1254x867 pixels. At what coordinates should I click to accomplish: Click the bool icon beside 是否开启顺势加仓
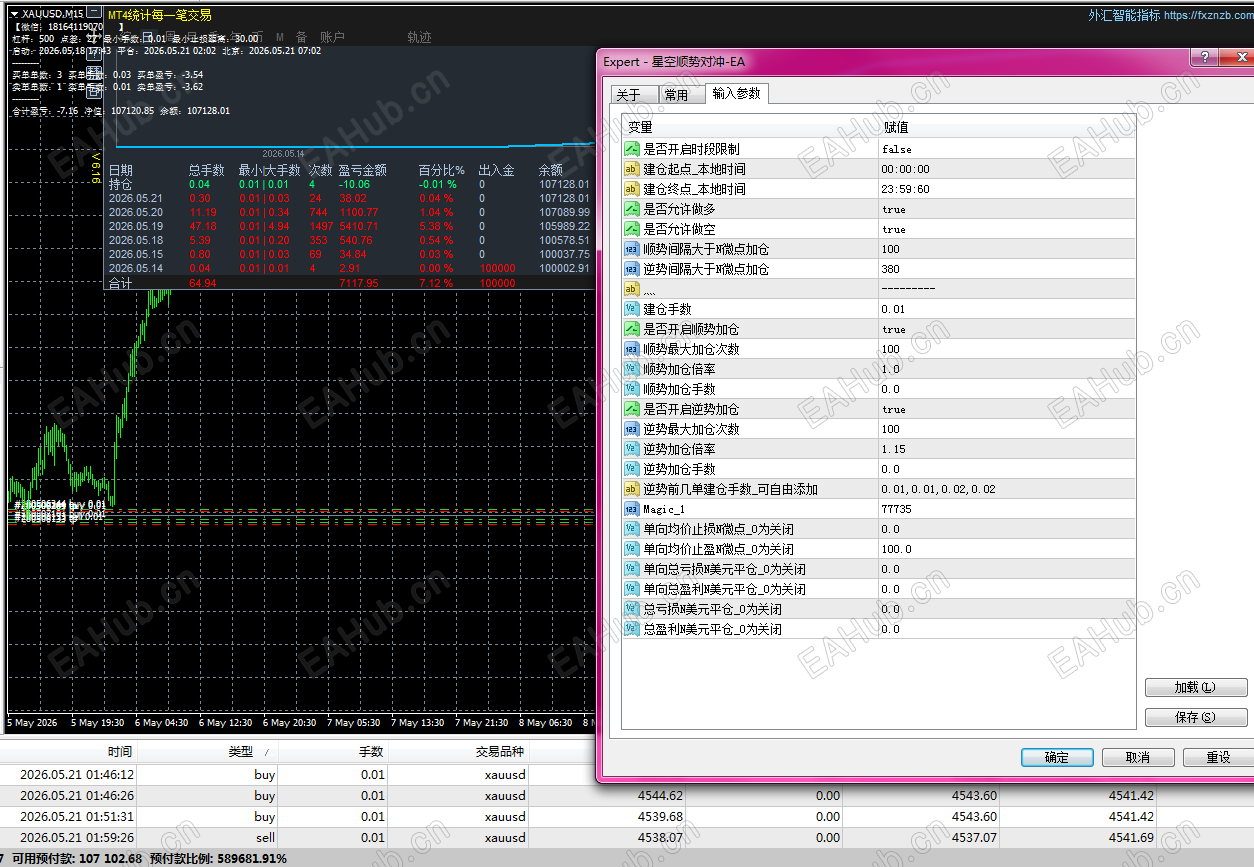(x=631, y=329)
